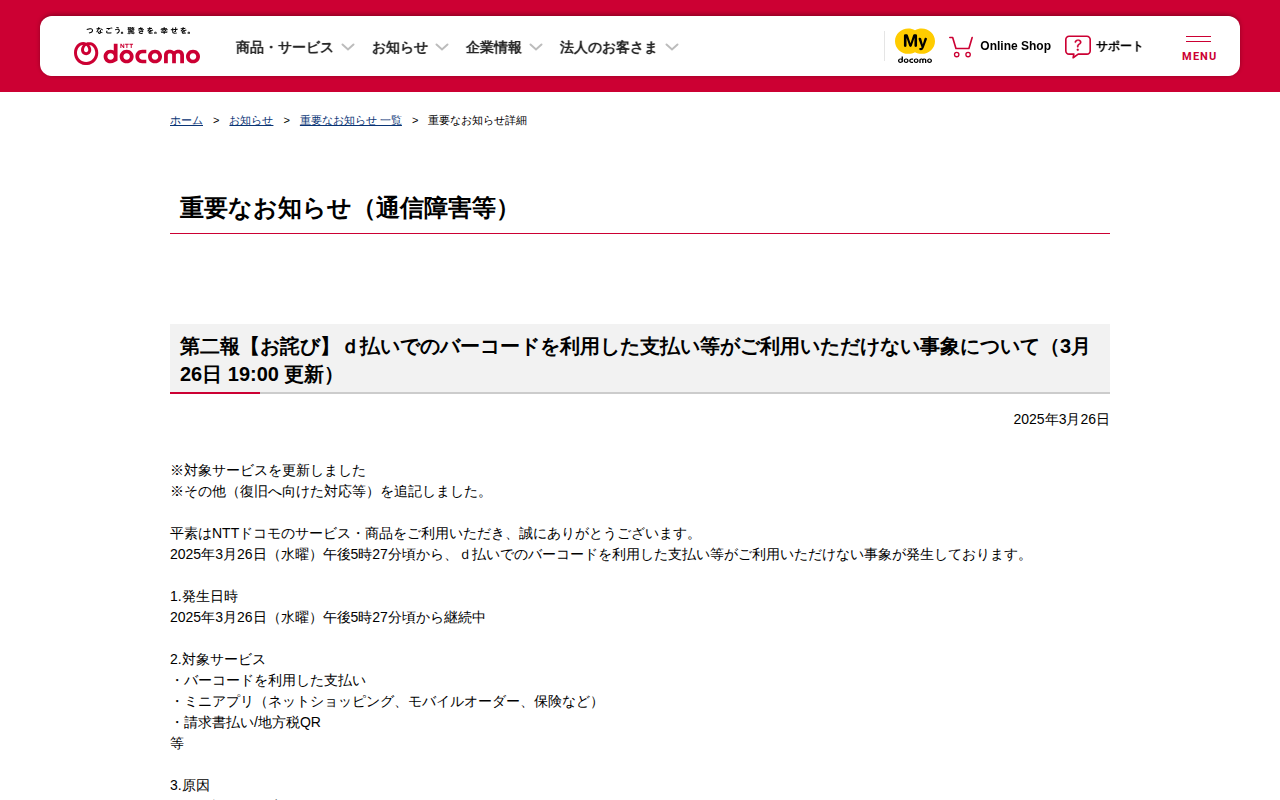This screenshot has width=1280, height=800.
Task: Open the 法人のお客さま menu
Action: click(609, 47)
